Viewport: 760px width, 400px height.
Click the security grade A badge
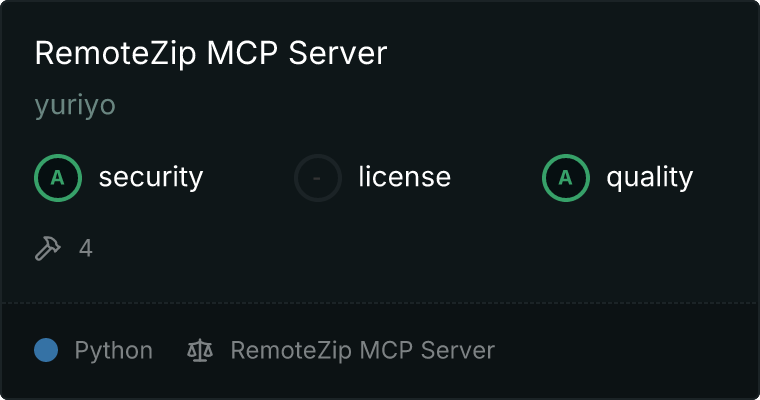coord(58,178)
